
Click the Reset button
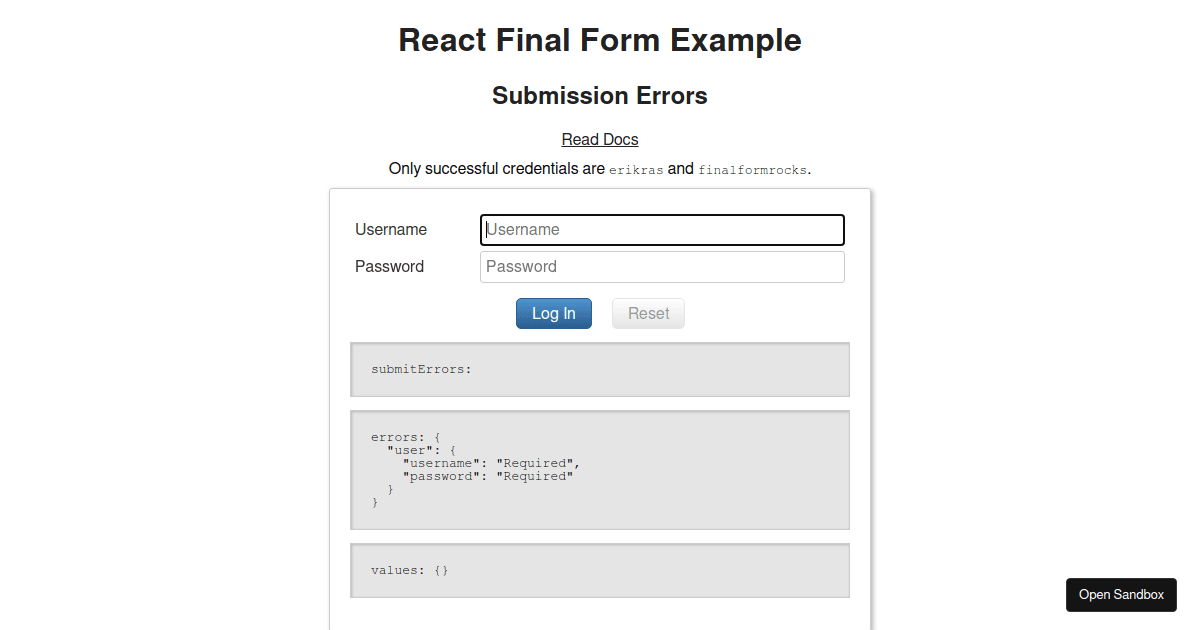point(648,313)
